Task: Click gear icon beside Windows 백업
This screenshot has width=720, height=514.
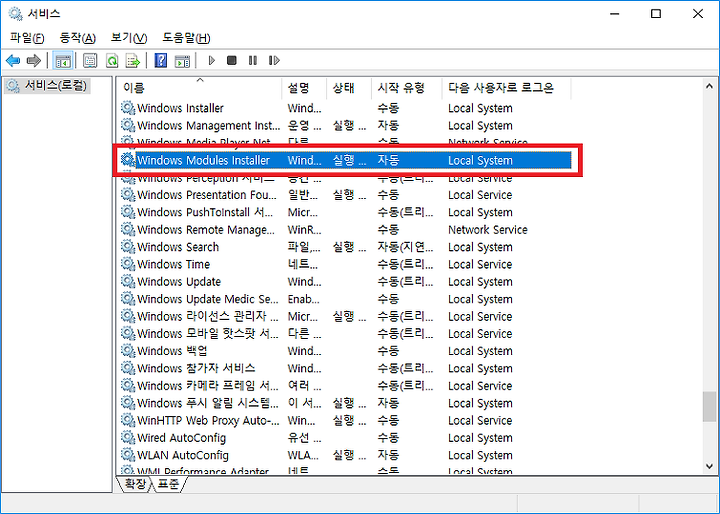Action: pyautogui.click(x=128, y=350)
